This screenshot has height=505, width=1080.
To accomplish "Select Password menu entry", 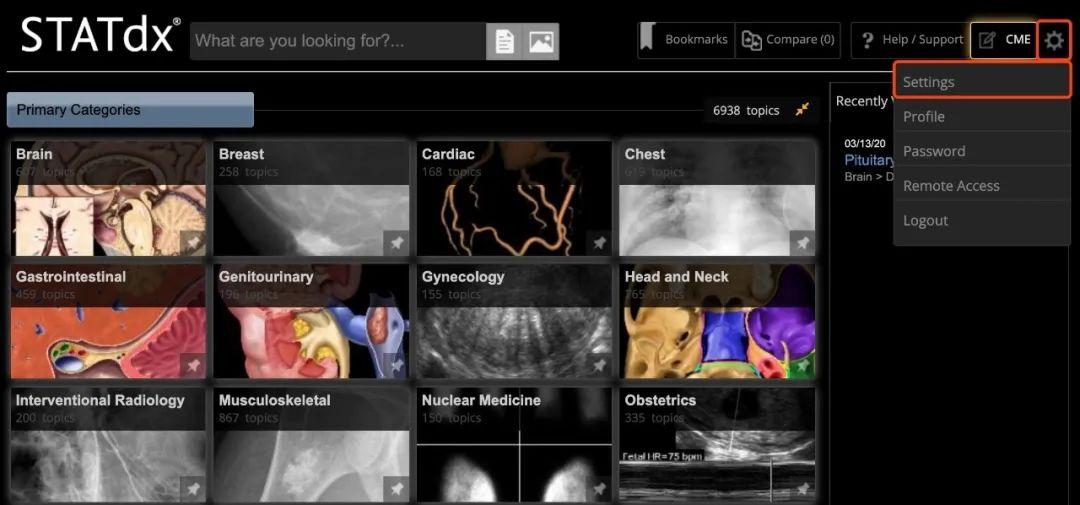I will click(934, 151).
